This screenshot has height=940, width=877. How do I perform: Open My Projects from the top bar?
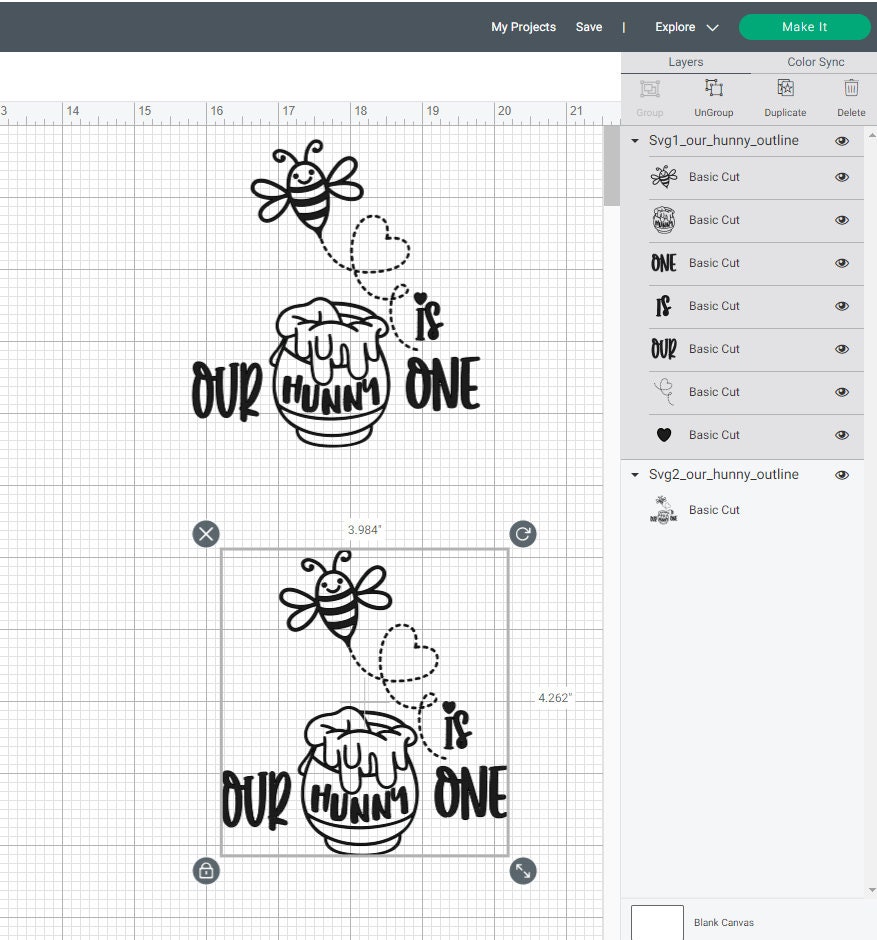[523, 27]
